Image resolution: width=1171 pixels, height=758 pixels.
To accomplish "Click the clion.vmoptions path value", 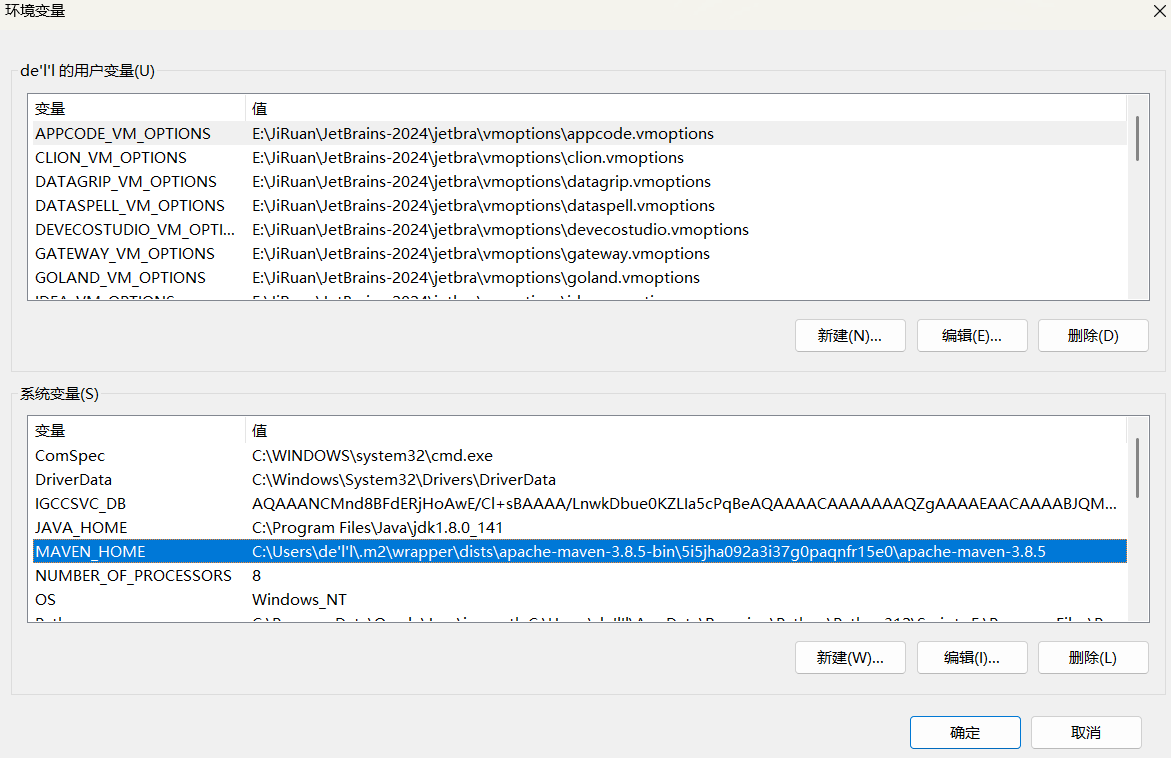I will [468, 158].
